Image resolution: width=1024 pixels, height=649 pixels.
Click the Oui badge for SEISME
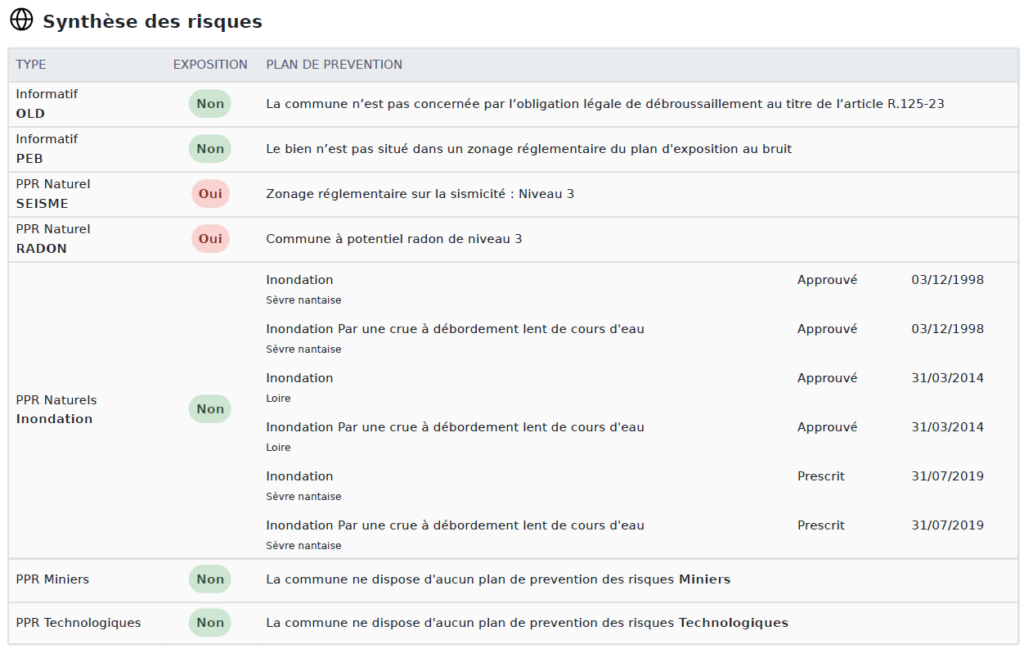pyautogui.click(x=210, y=194)
